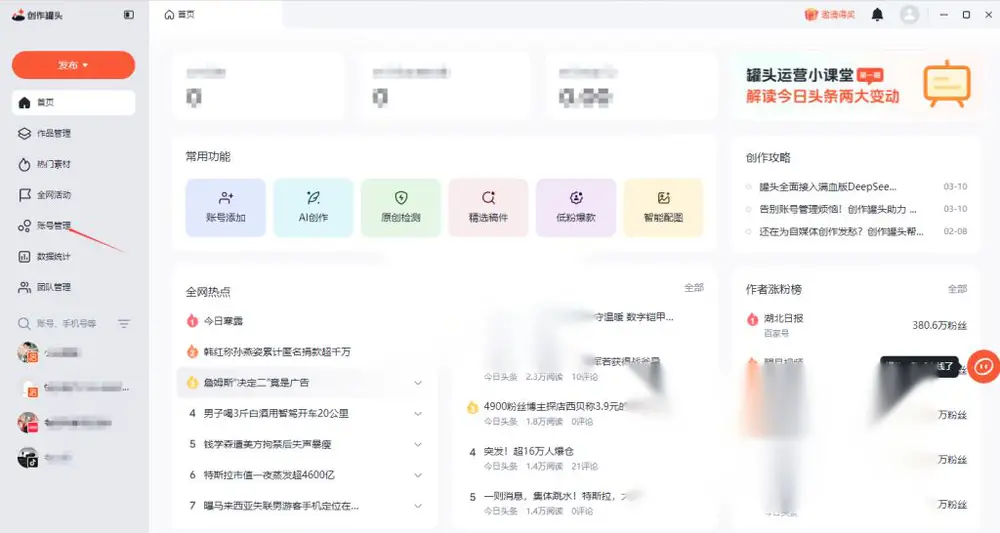Viewport: 1000px width, 533px height.
Task: Click the 作品管理 layers icon
Action: click(x=24, y=133)
